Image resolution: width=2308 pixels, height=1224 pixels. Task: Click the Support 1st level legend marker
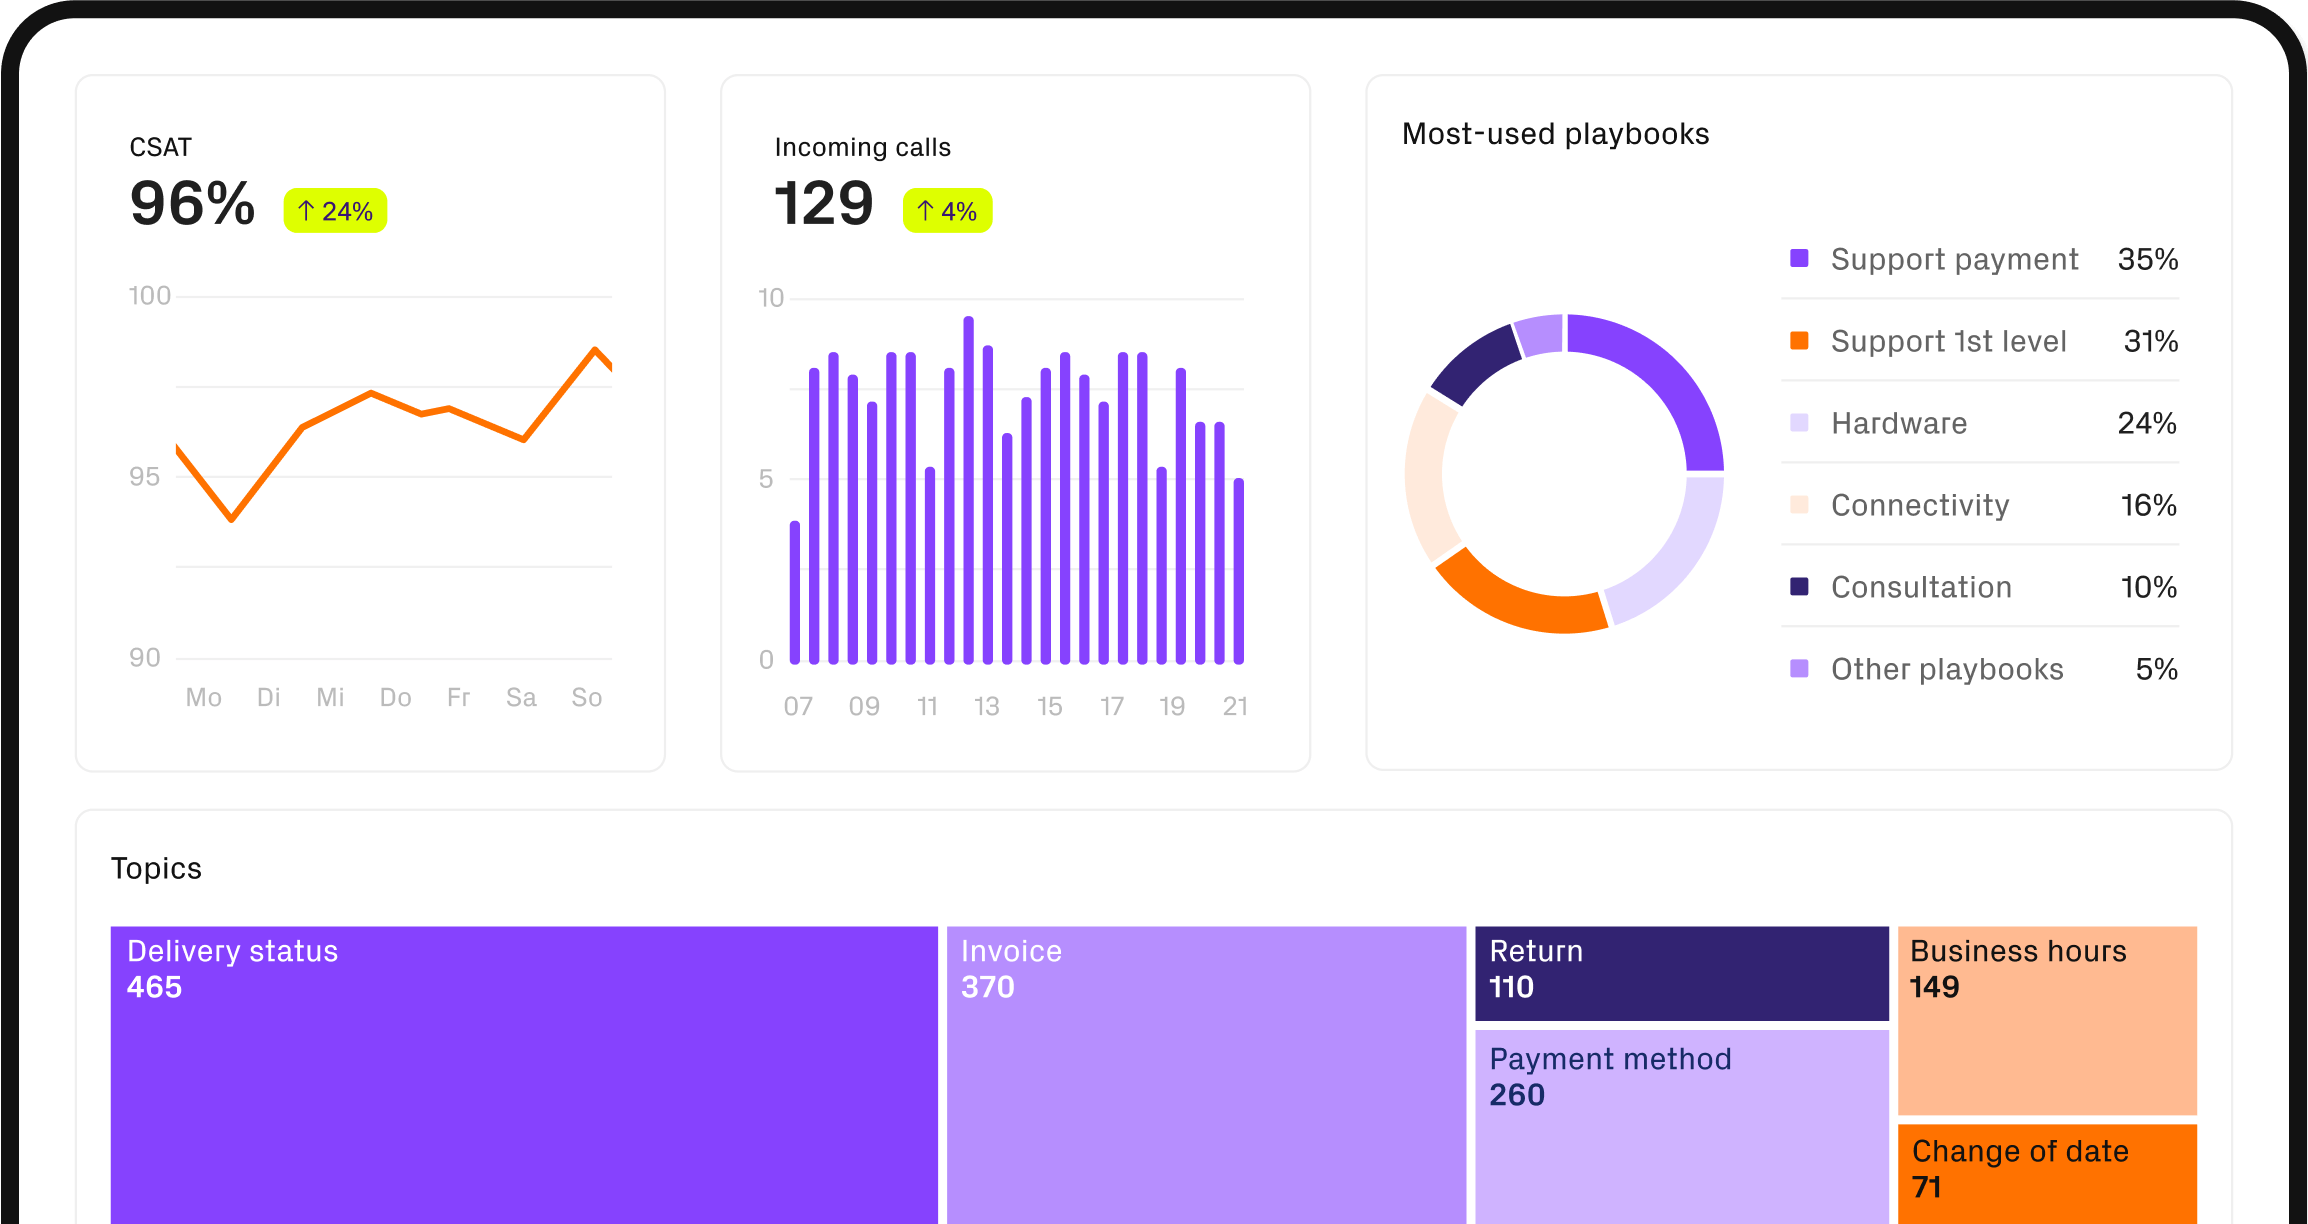(1800, 340)
